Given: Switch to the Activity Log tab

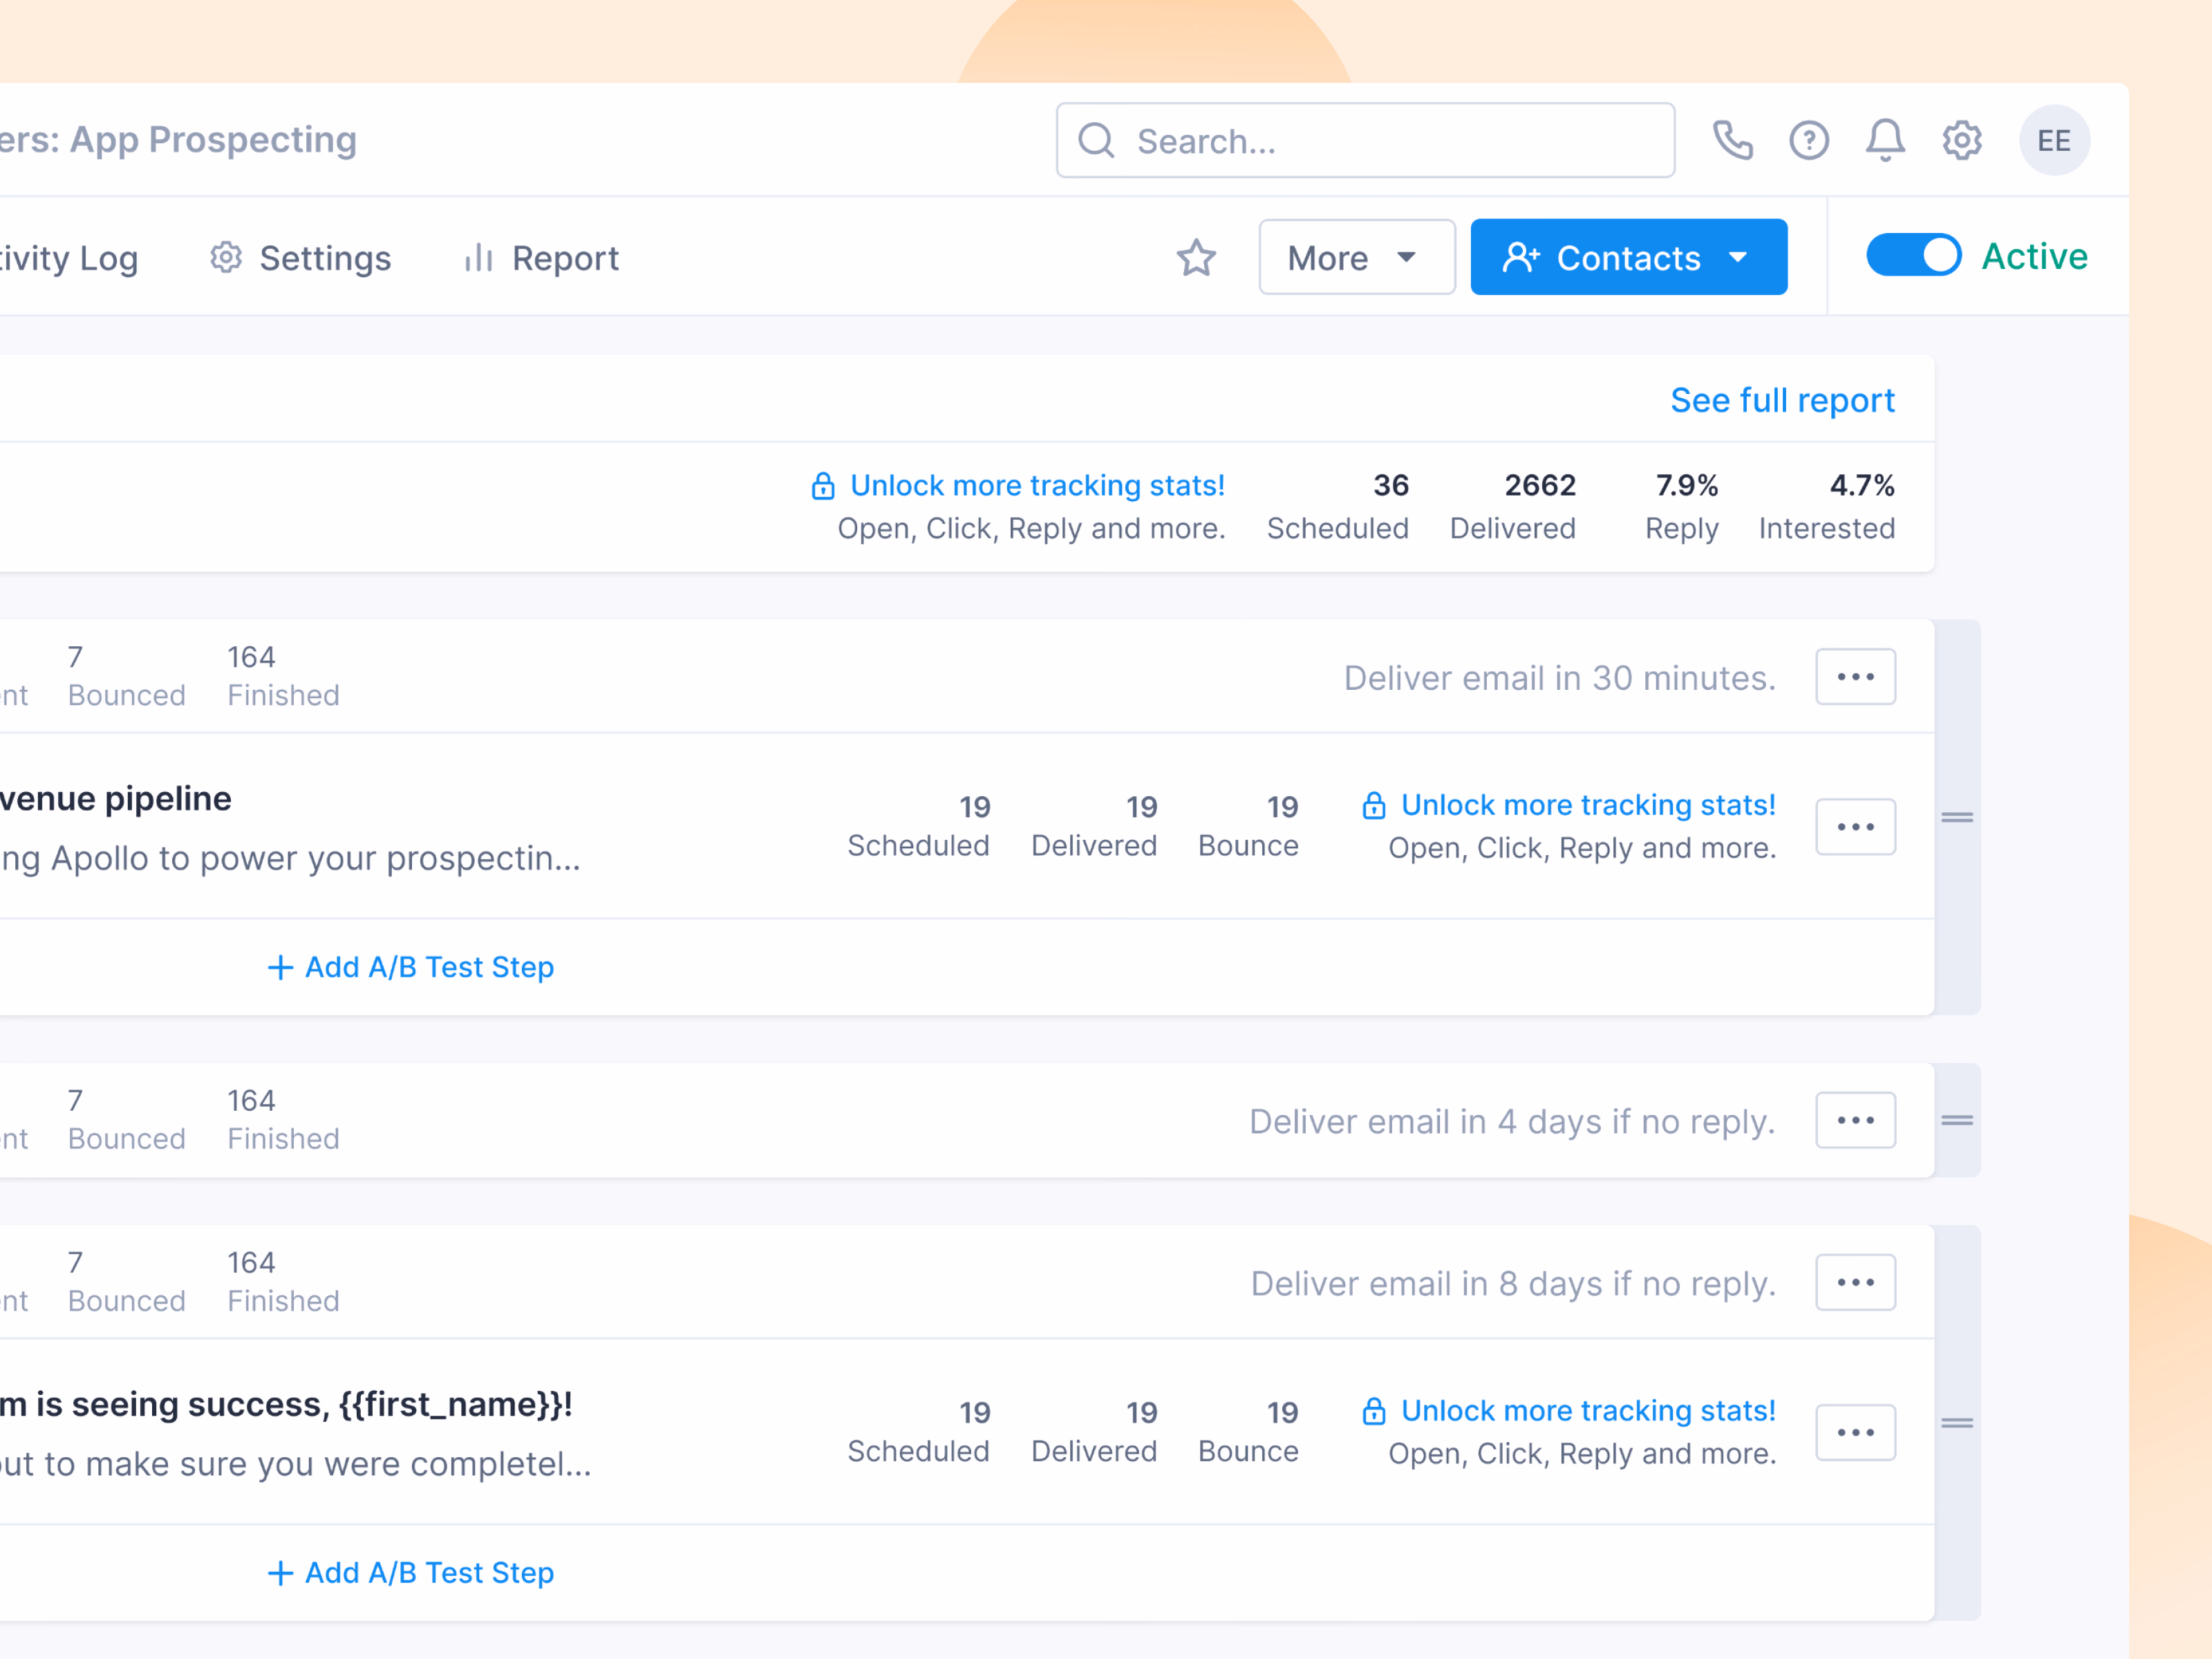Looking at the screenshot, I should pos(69,258).
